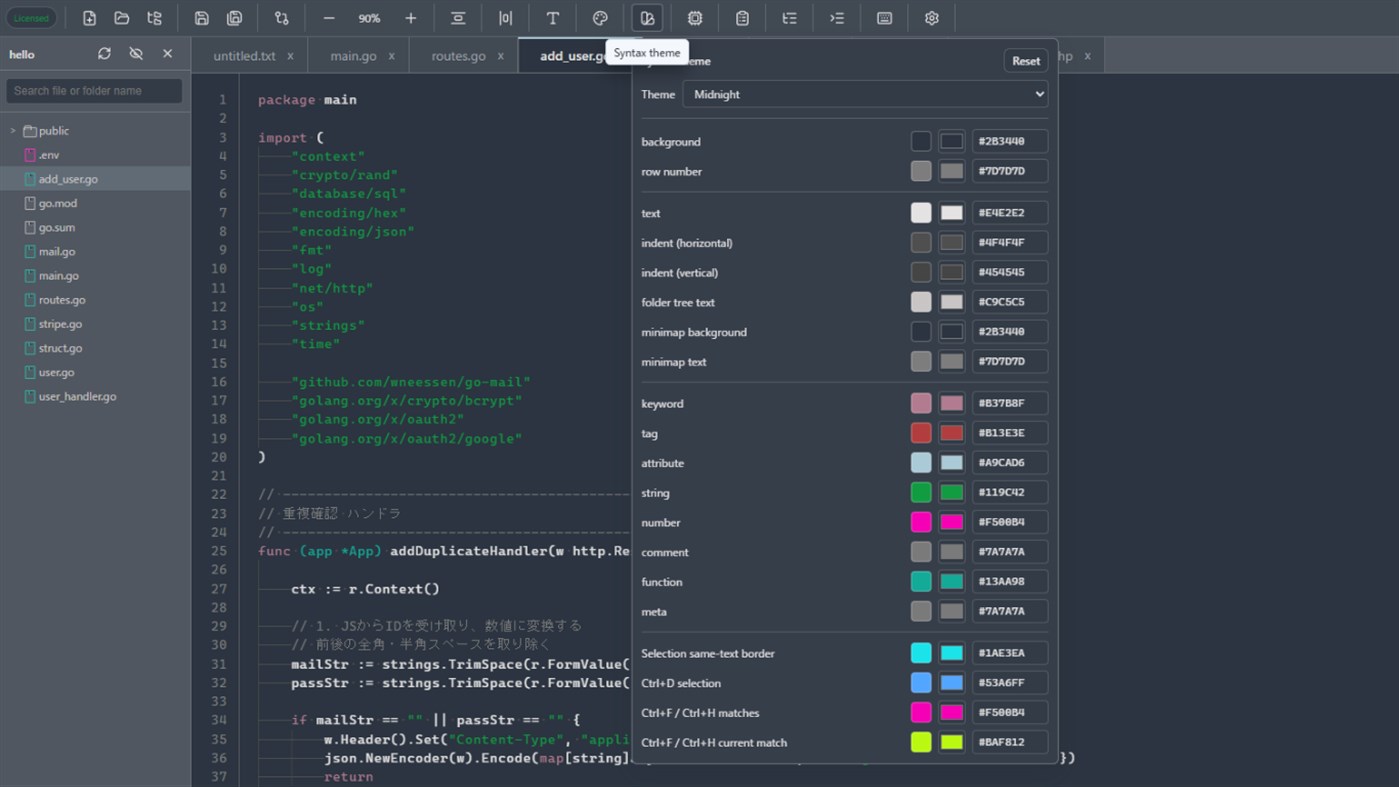The image size is (1399, 787).
Task: Switch to the untitled.txt tab
Action: coord(244,56)
